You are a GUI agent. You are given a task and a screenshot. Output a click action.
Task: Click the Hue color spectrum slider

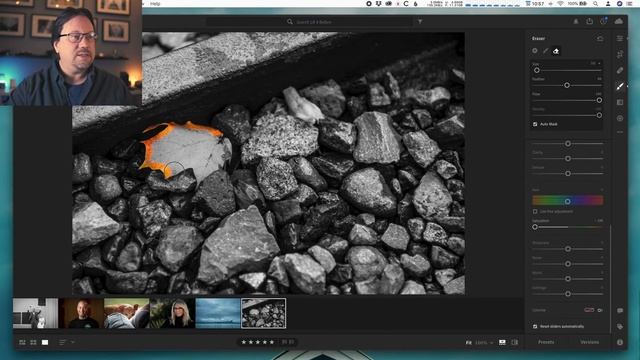[567, 200]
